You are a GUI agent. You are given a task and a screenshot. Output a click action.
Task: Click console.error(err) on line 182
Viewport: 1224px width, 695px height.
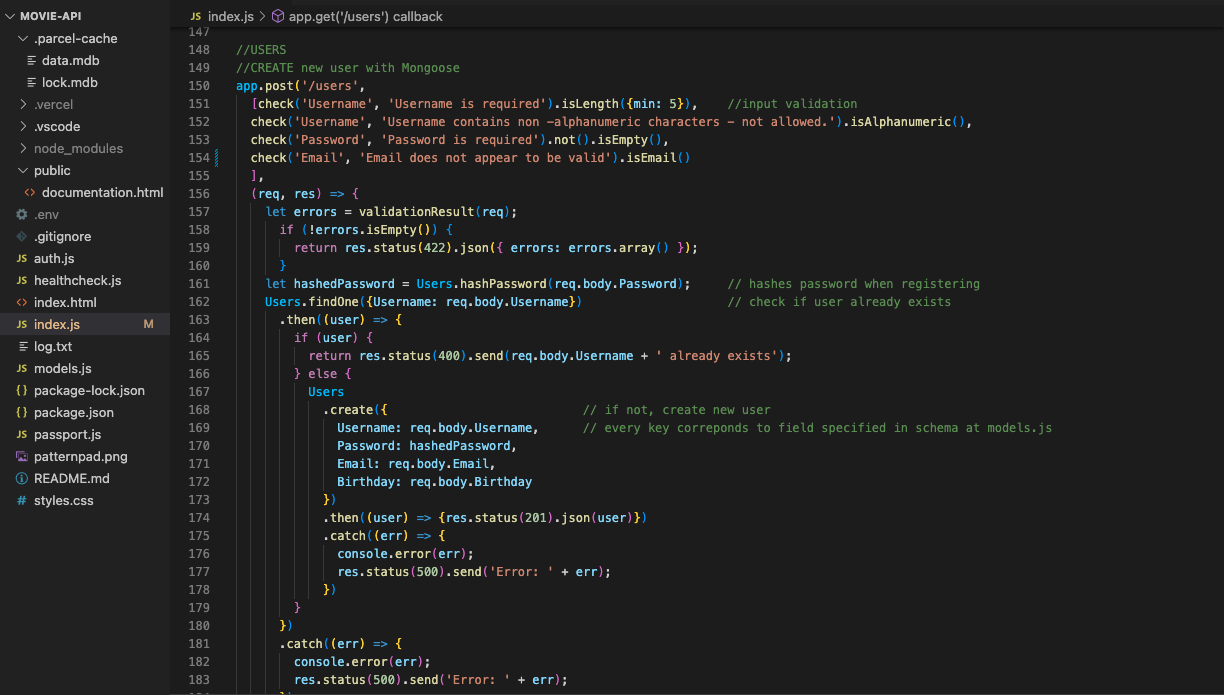pyautogui.click(x=359, y=662)
